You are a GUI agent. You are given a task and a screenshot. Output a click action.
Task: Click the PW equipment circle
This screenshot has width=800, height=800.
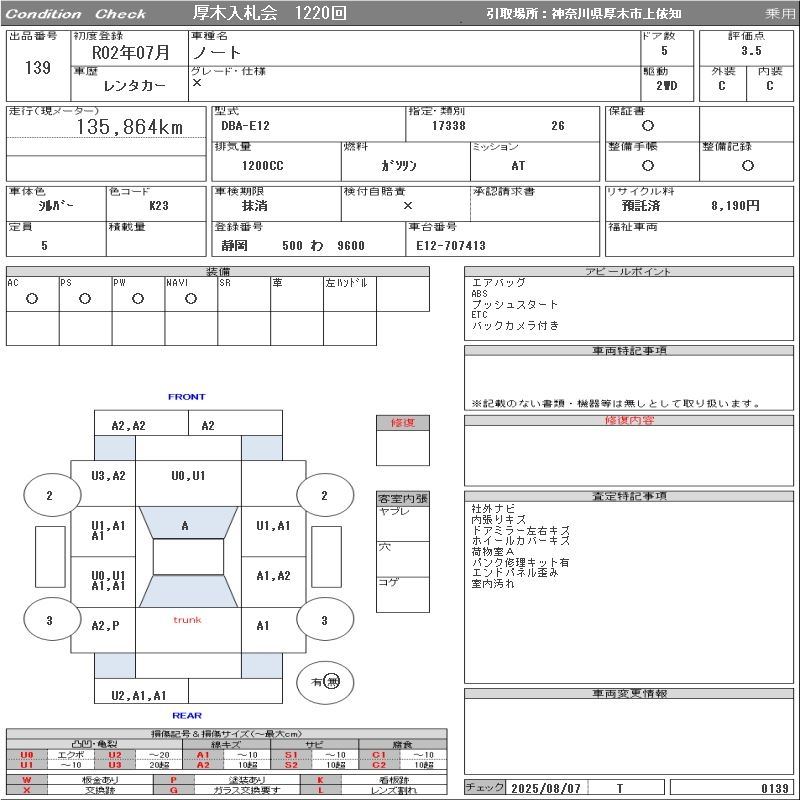[138, 298]
